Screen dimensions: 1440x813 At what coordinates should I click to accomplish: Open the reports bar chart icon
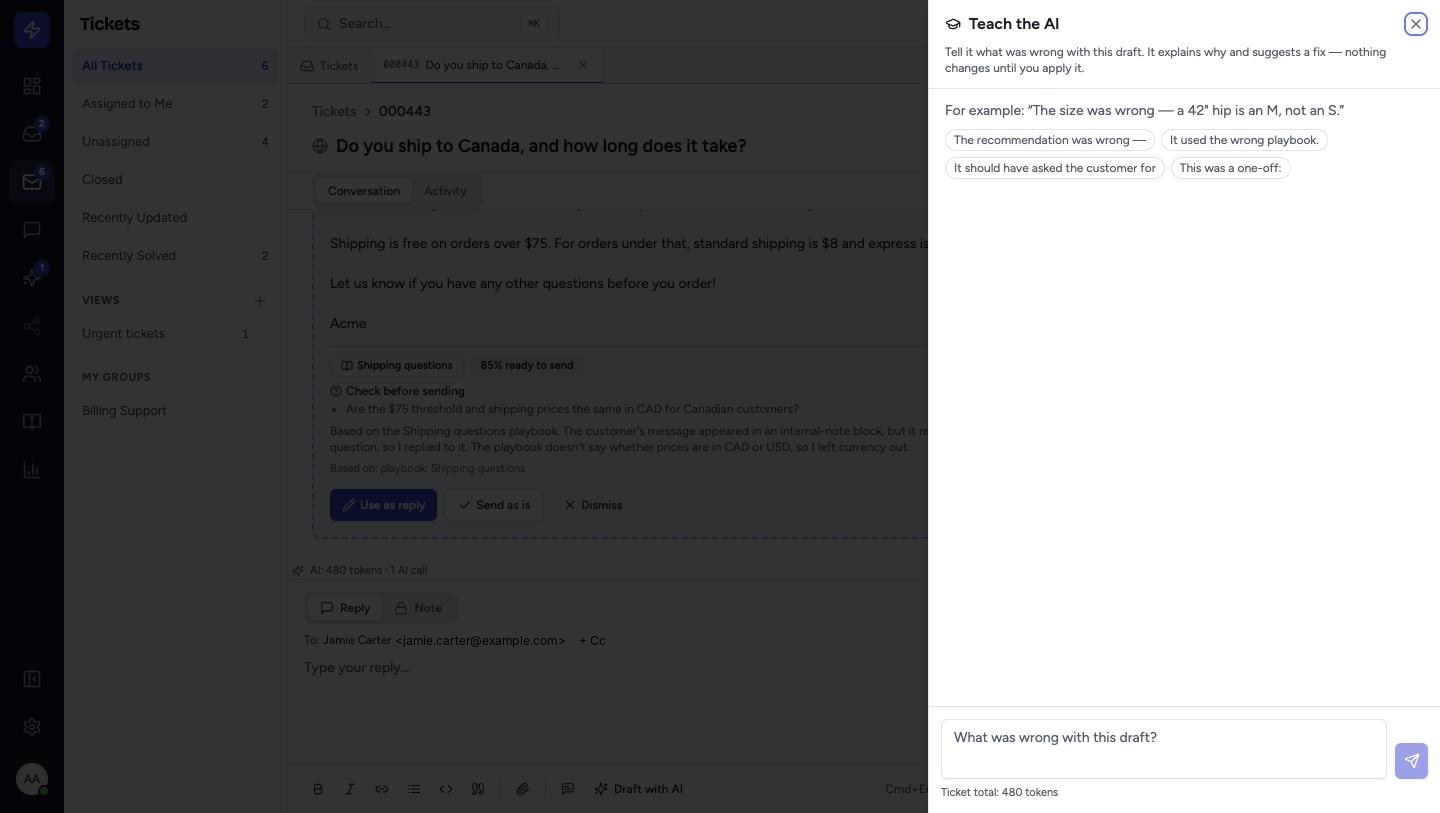coord(32,470)
